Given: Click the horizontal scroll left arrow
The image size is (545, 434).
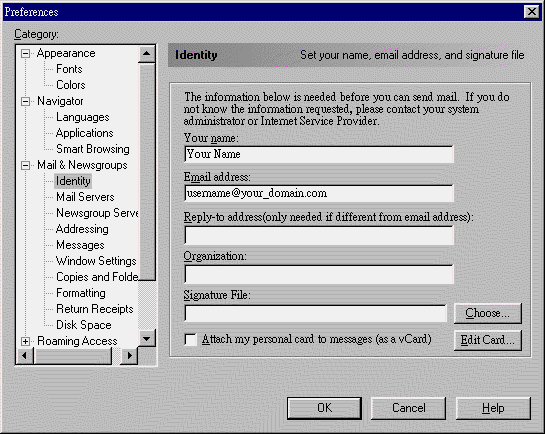Looking at the screenshot, I should tap(25, 355).
